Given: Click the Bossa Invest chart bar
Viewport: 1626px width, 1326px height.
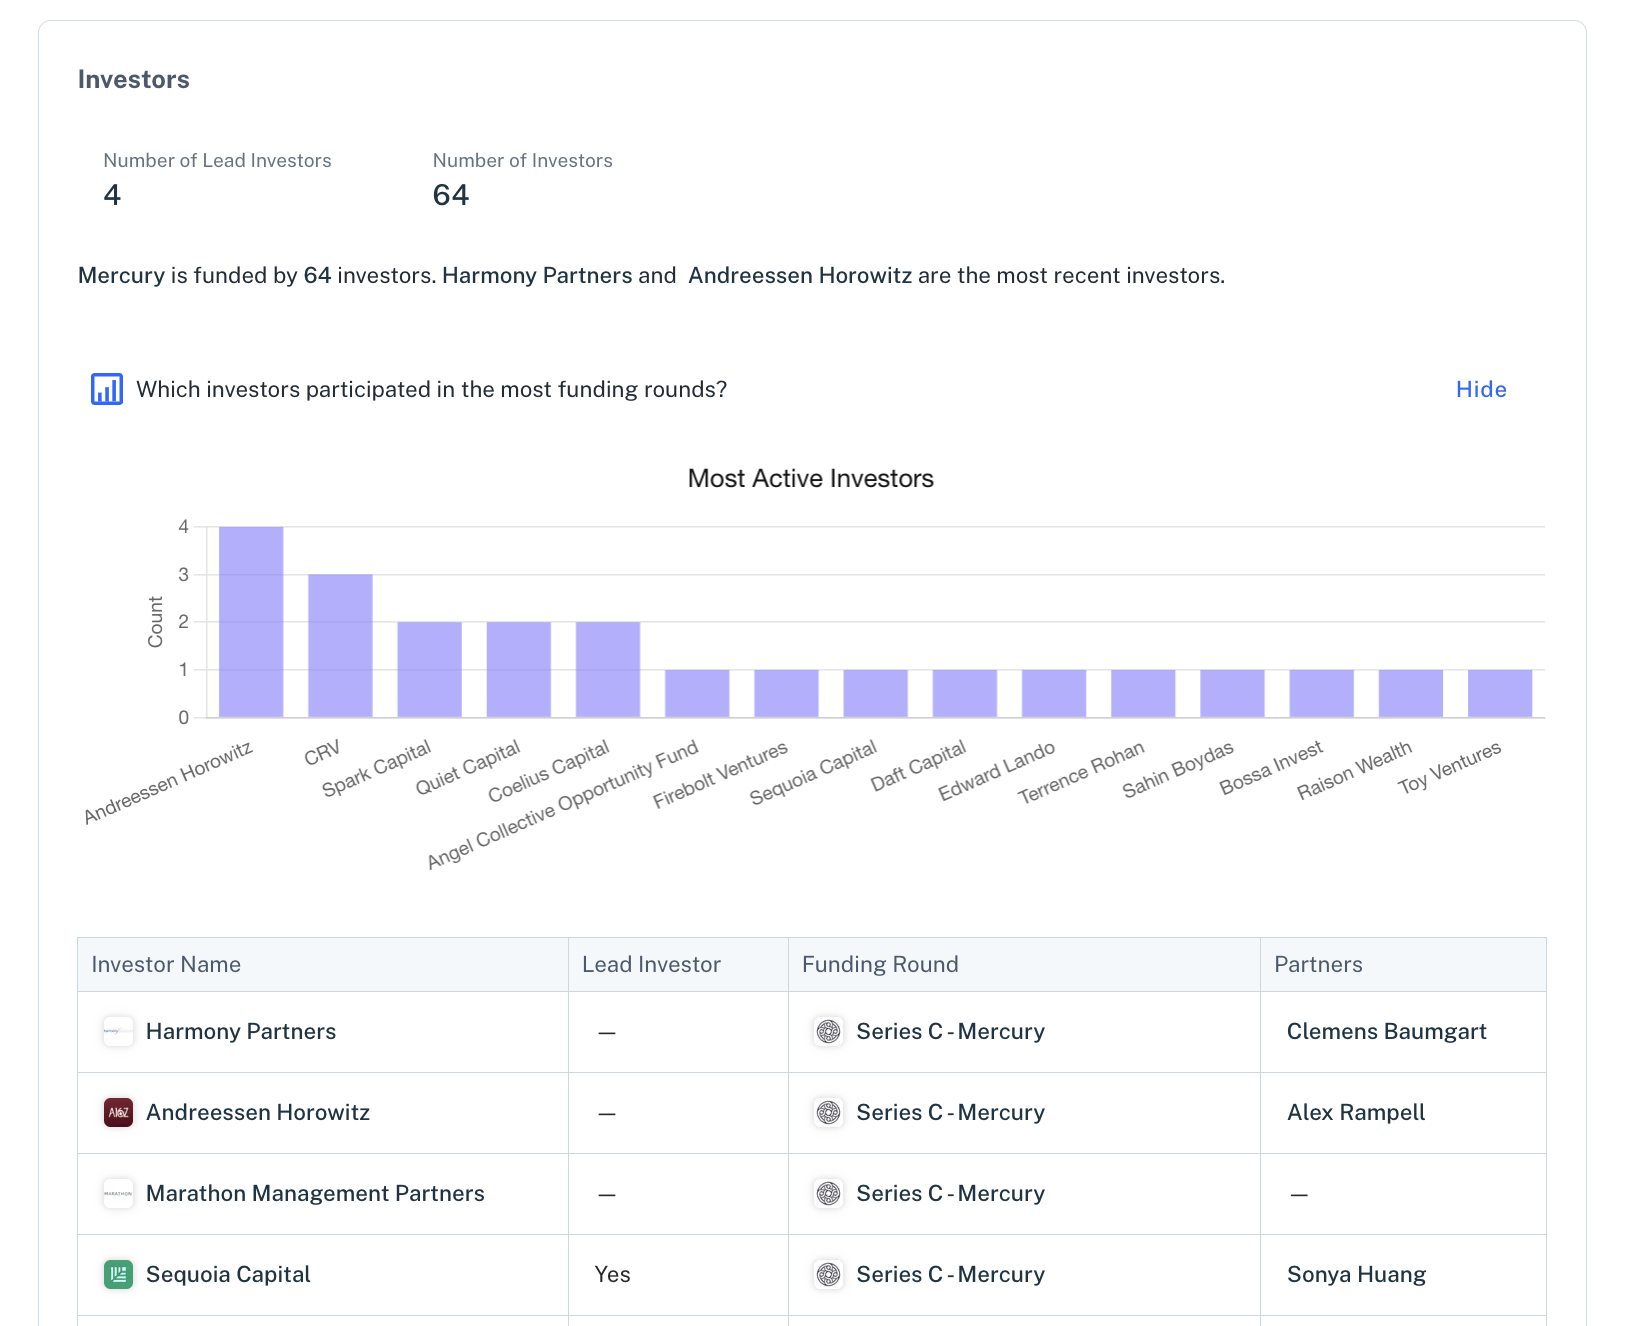Looking at the screenshot, I should [x=1321, y=693].
